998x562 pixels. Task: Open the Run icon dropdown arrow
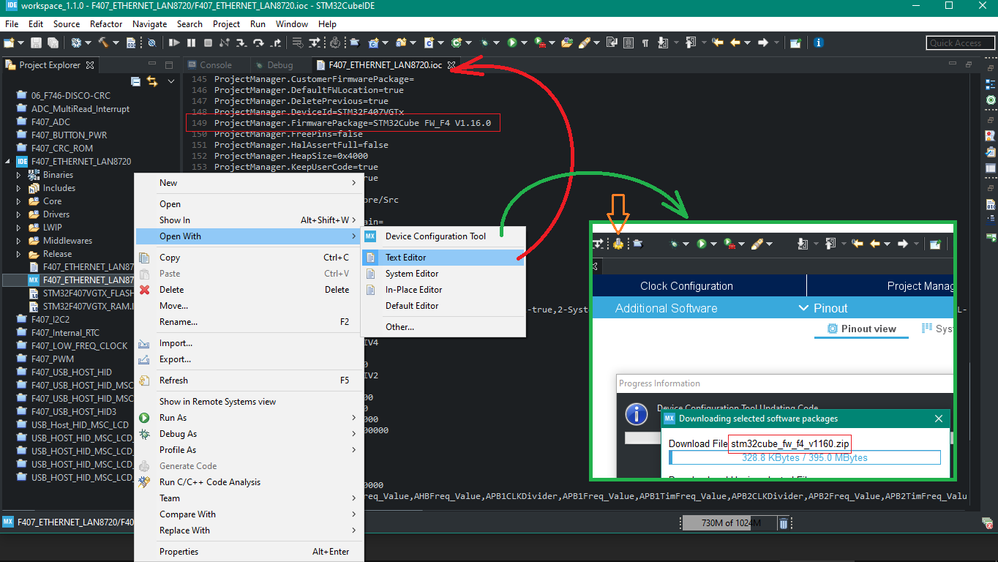[524, 43]
